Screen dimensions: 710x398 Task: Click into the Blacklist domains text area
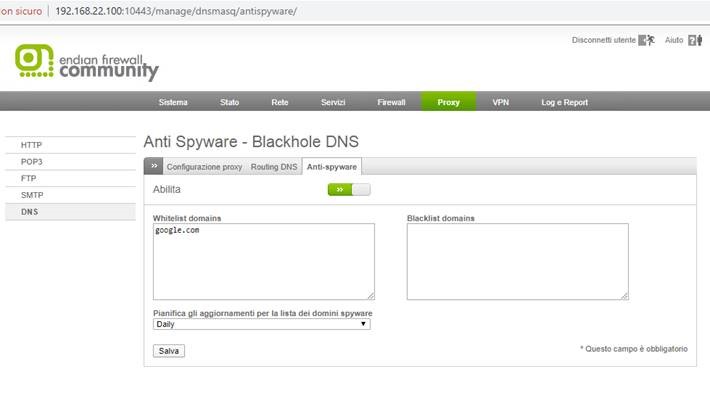click(518, 261)
